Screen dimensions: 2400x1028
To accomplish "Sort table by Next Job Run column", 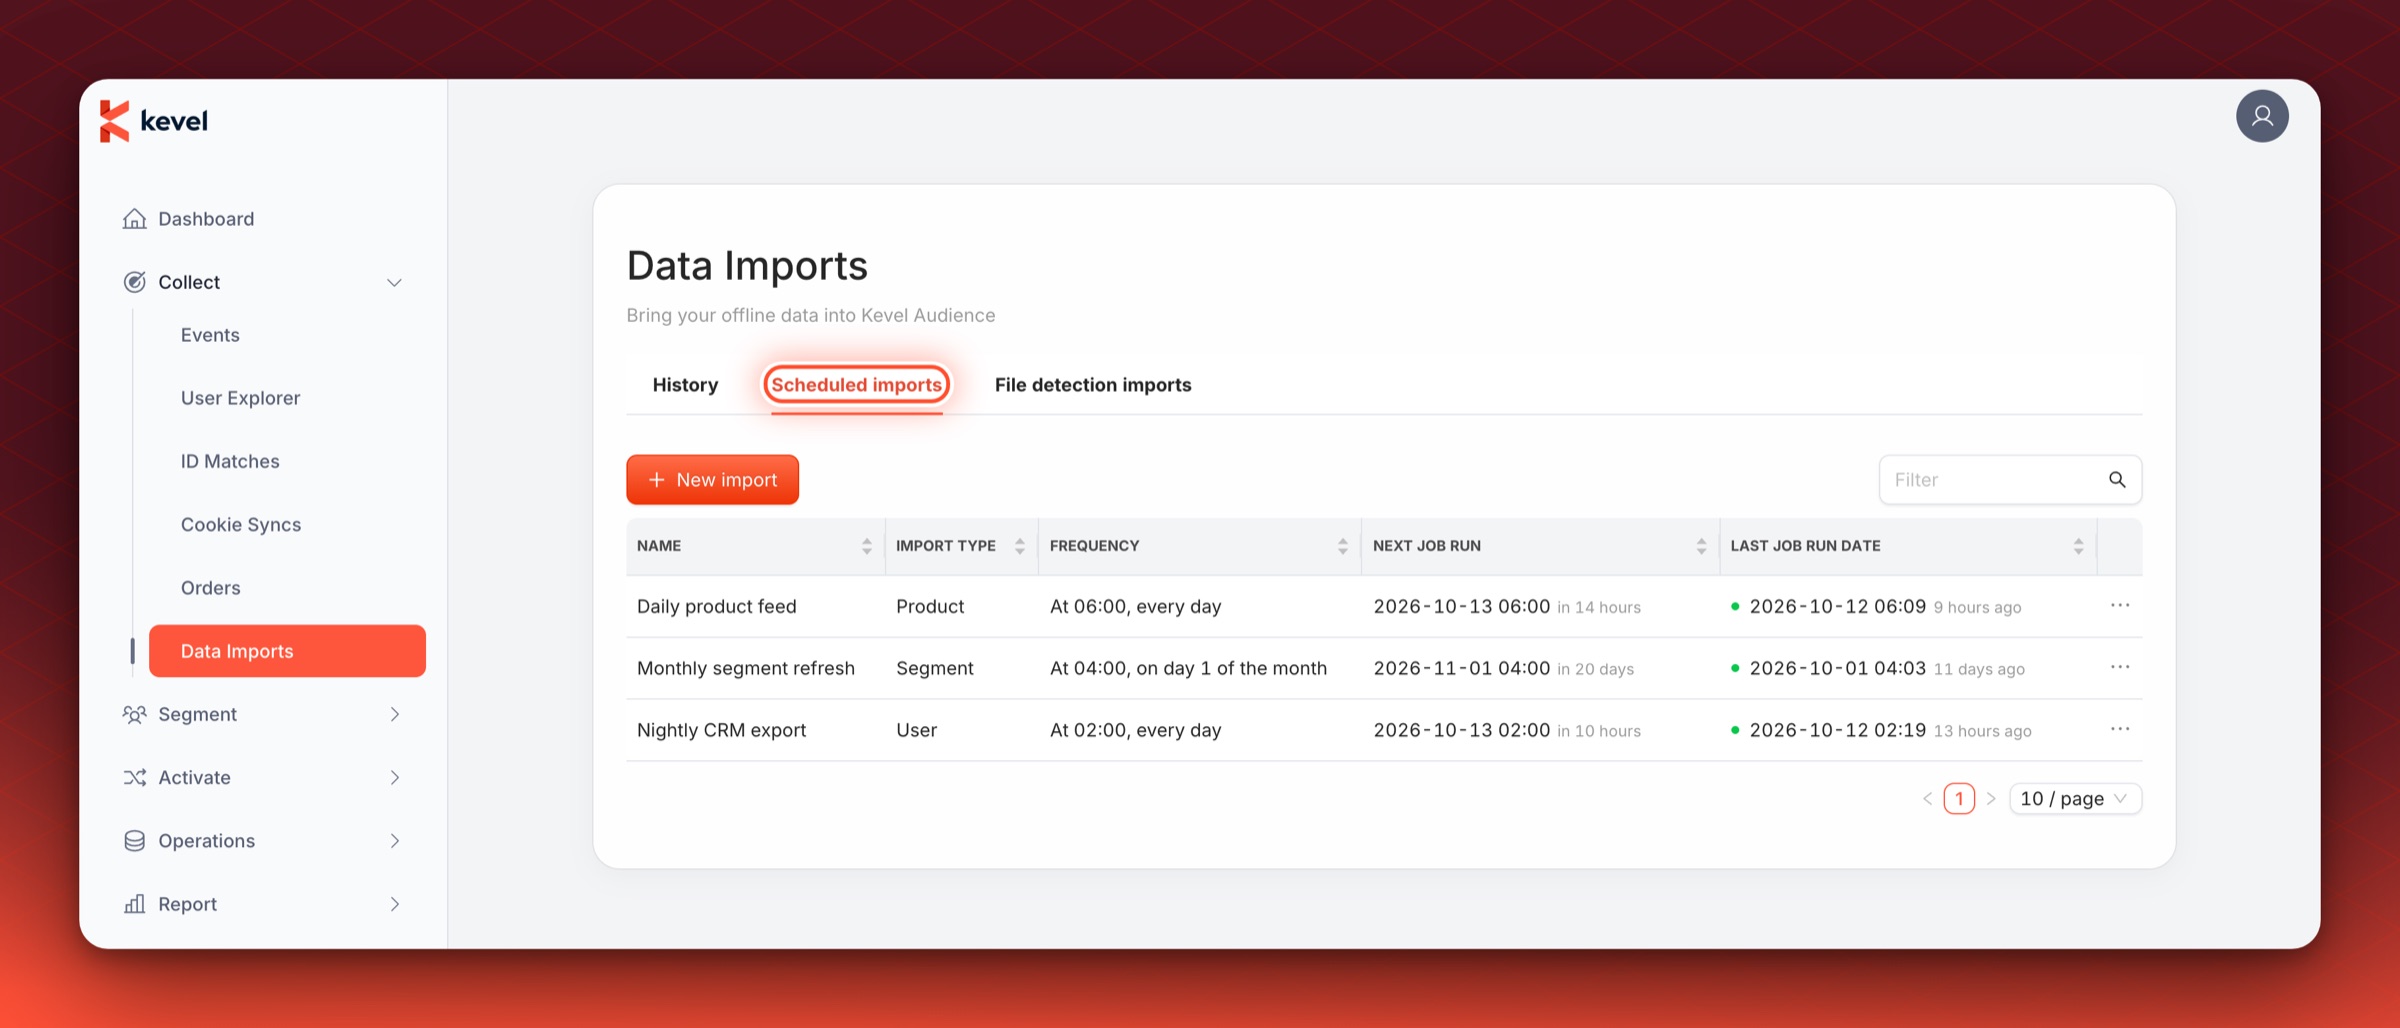I will click(1701, 546).
